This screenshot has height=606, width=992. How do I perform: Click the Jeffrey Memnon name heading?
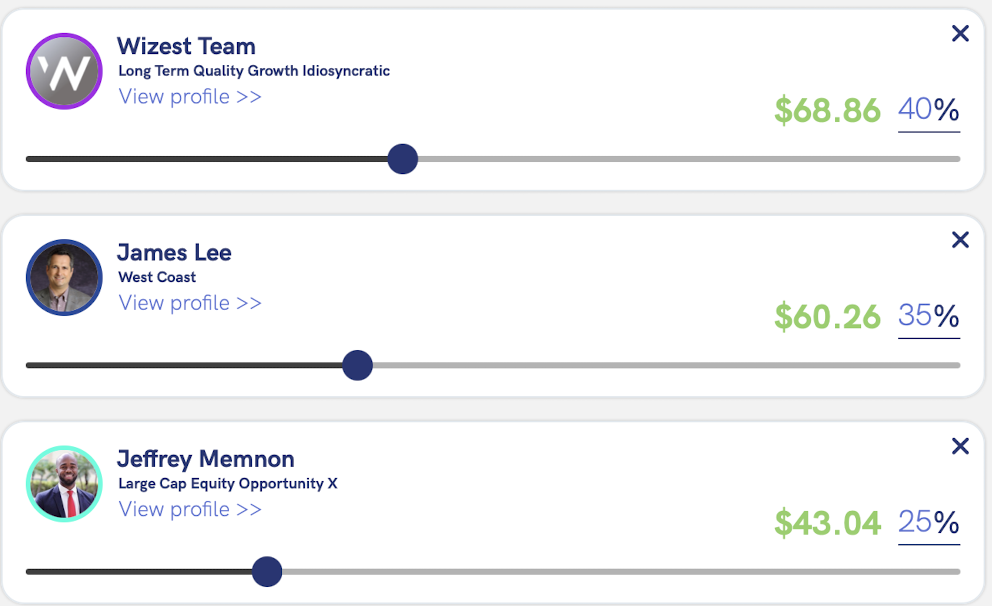point(205,459)
